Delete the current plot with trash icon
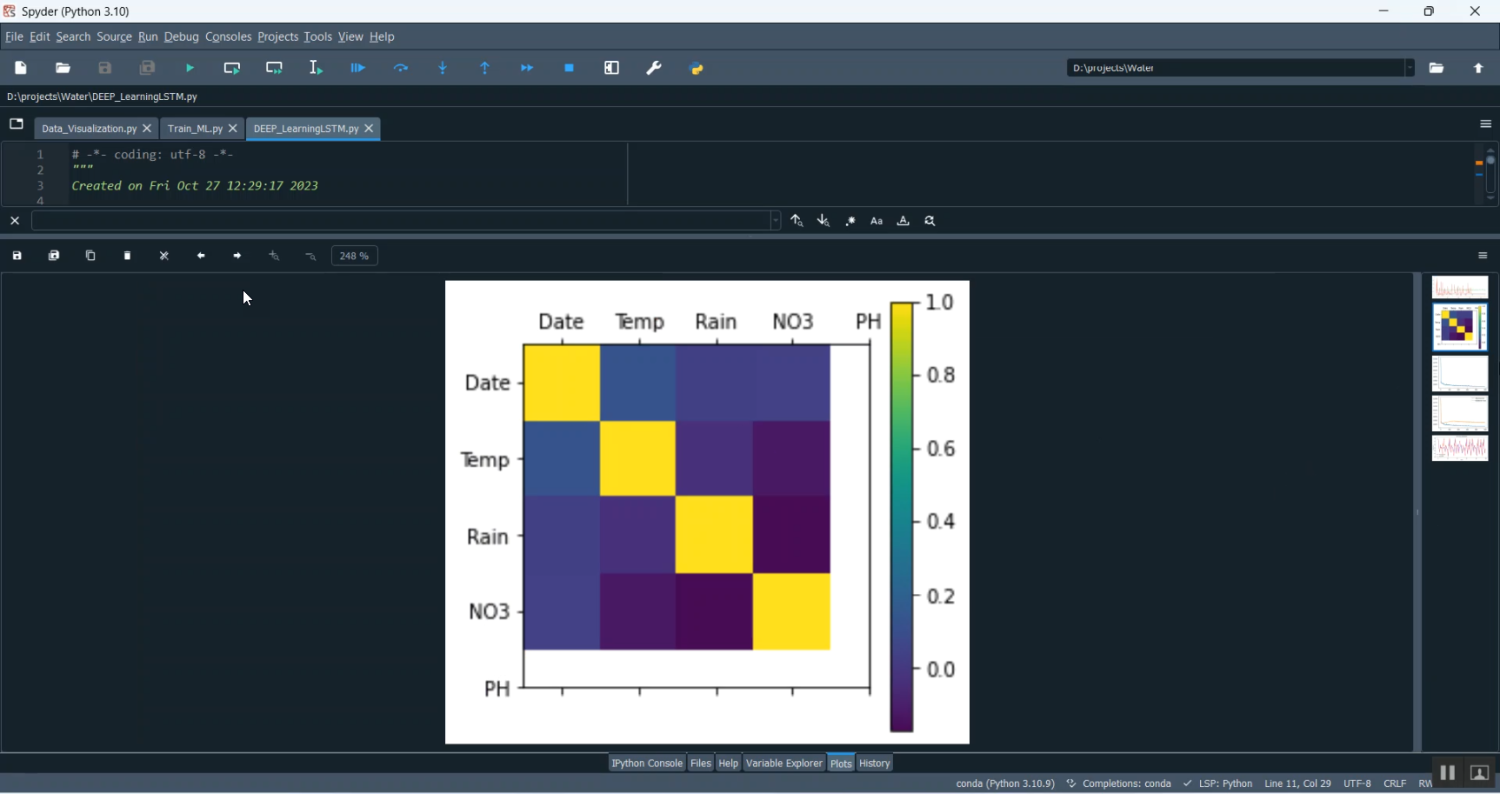 click(128, 256)
